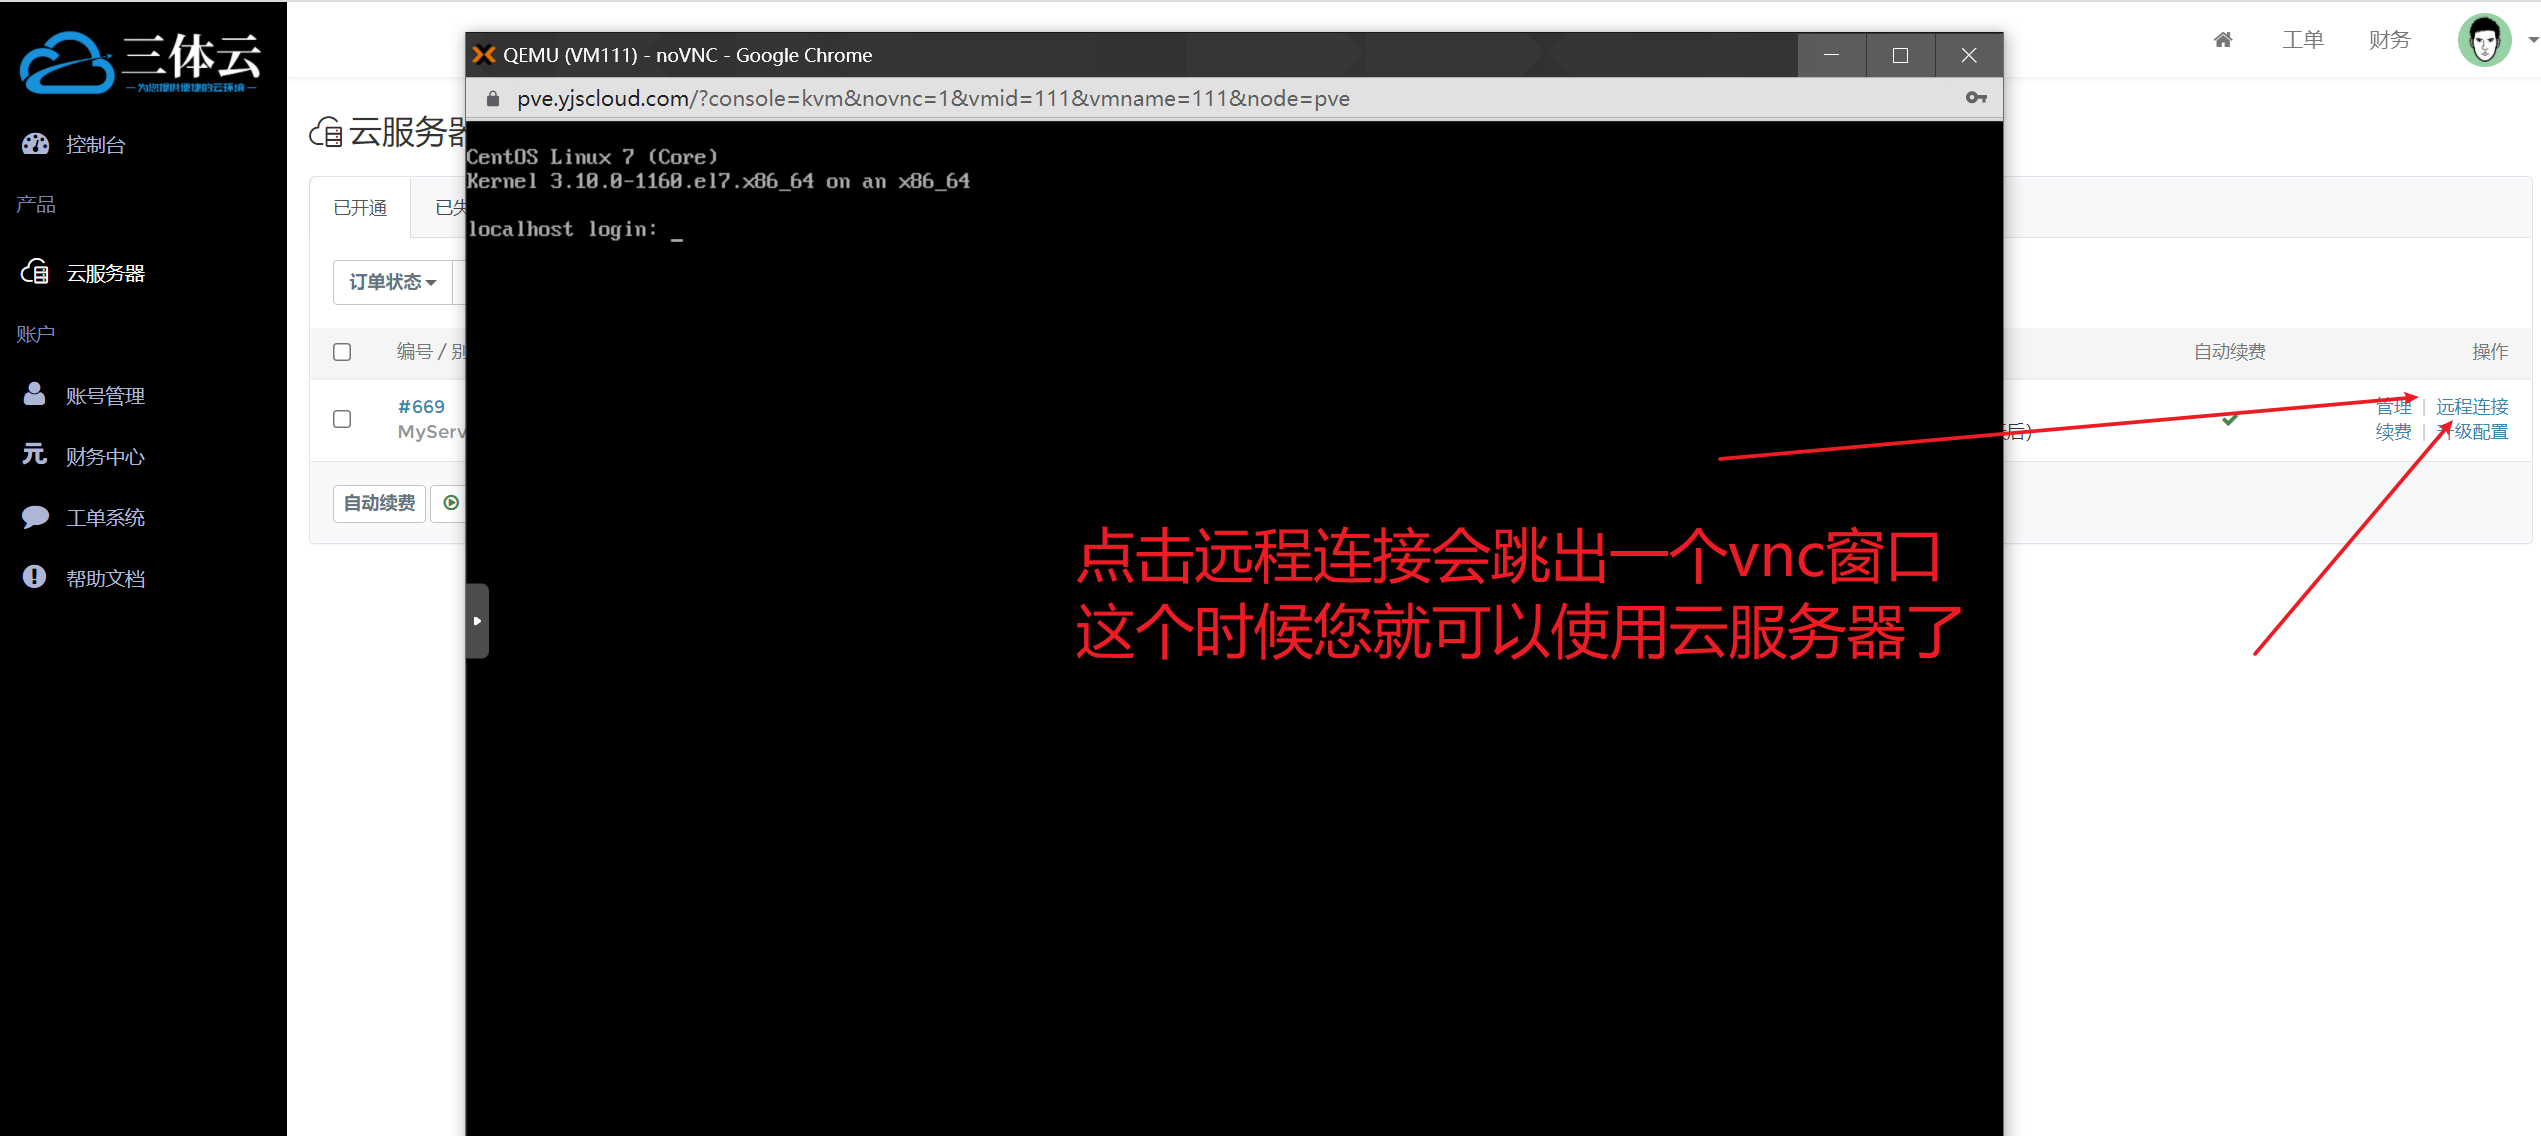Image resolution: width=2541 pixels, height=1136 pixels.
Task: Click the 账号管理 user icon
Action: point(35,395)
